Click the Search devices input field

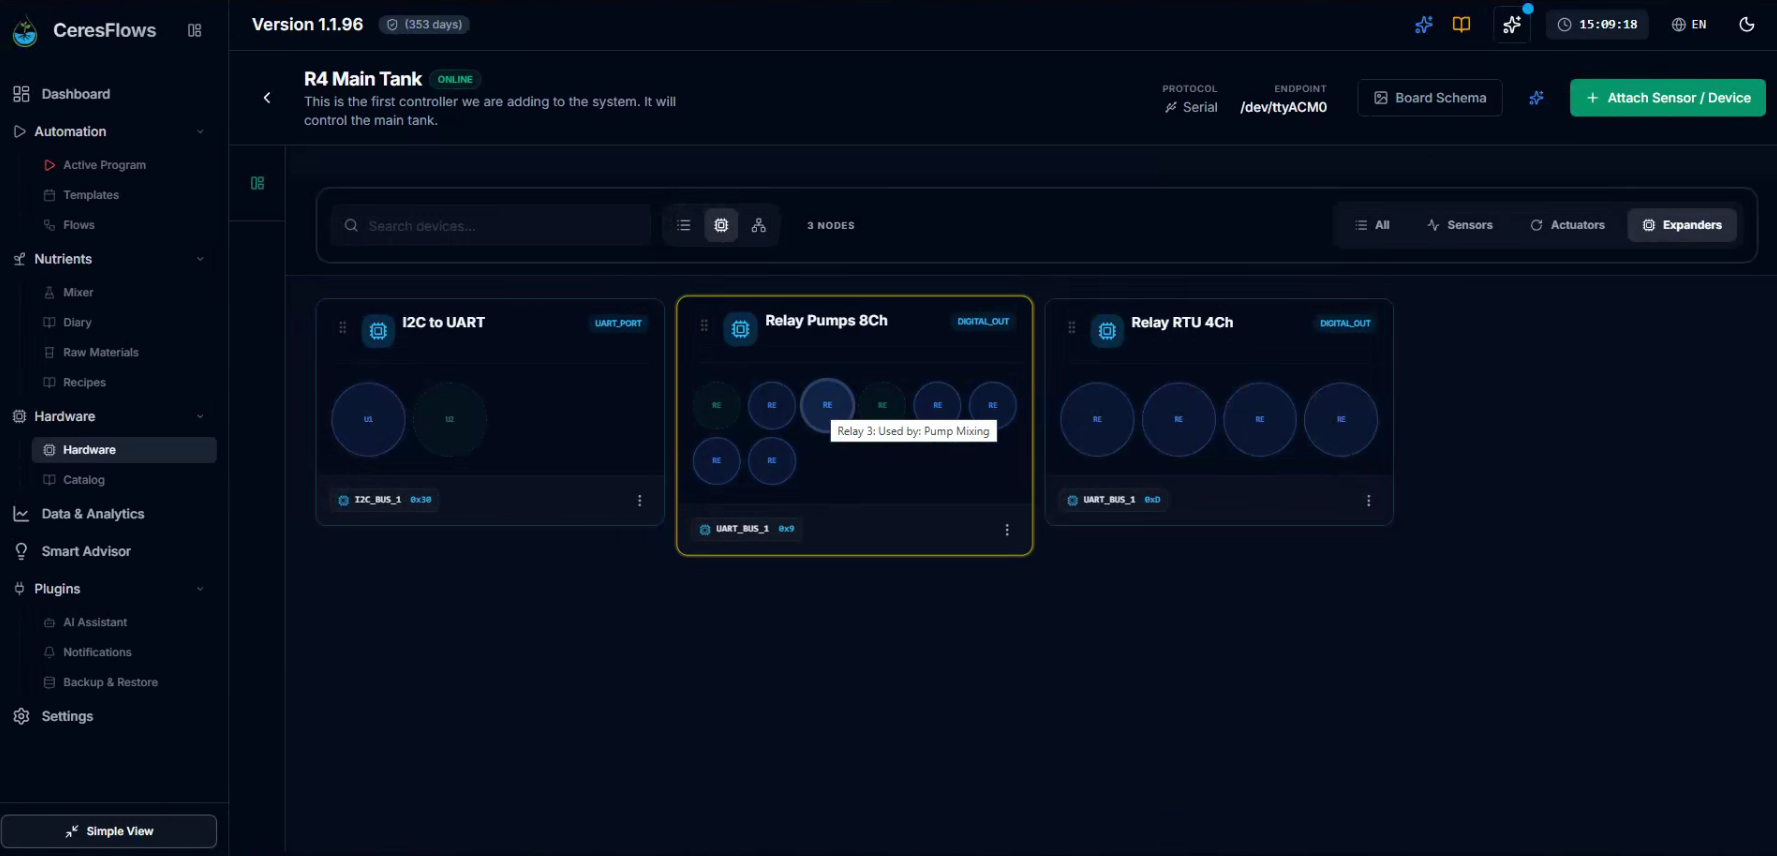click(491, 226)
